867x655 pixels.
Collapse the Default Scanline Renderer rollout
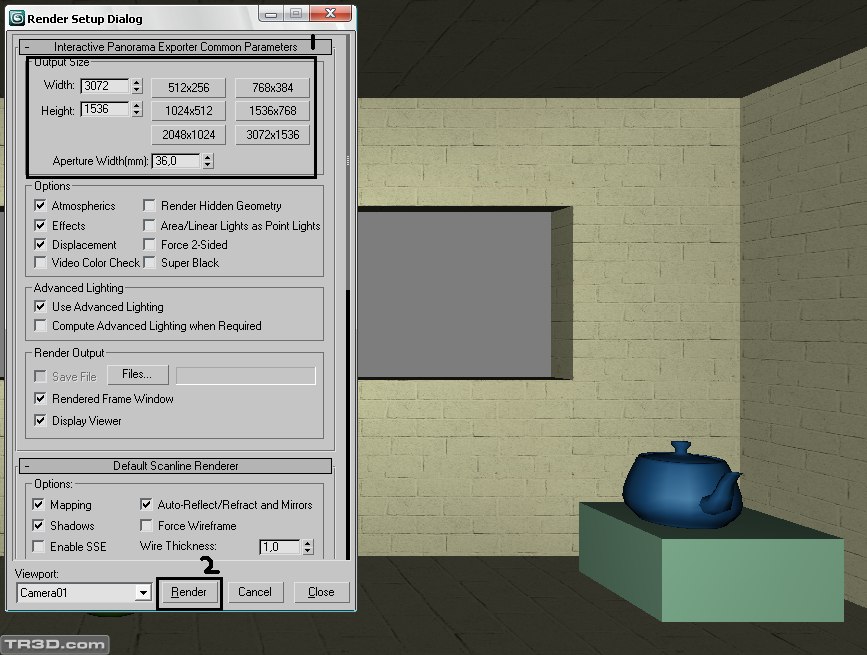coord(27,466)
